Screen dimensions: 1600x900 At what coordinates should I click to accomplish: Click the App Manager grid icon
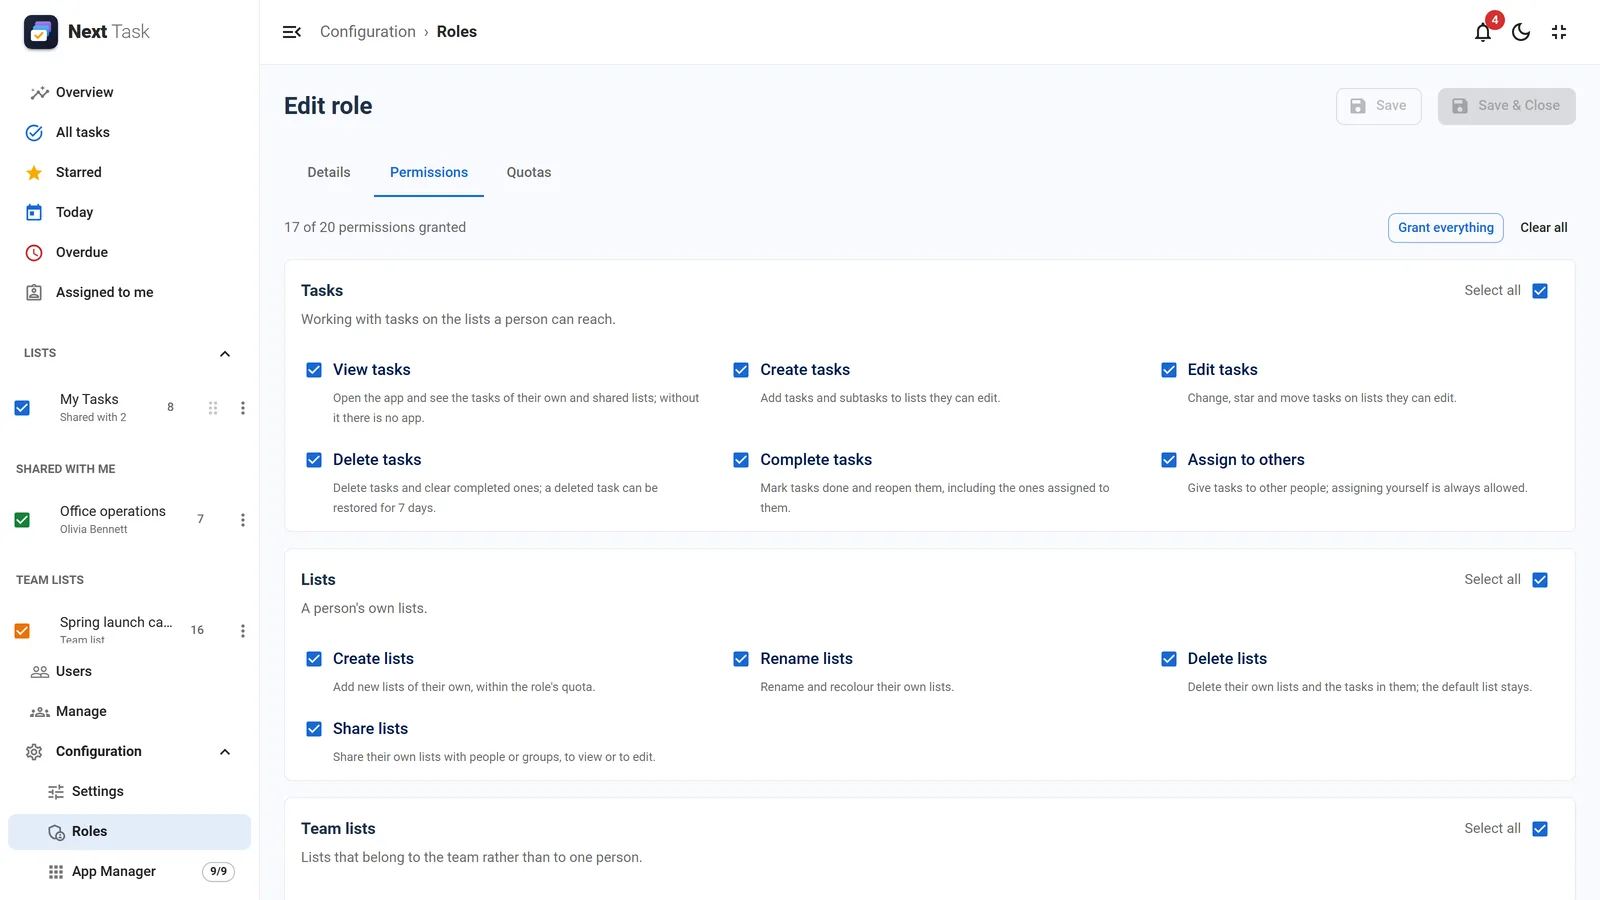click(x=56, y=872)
